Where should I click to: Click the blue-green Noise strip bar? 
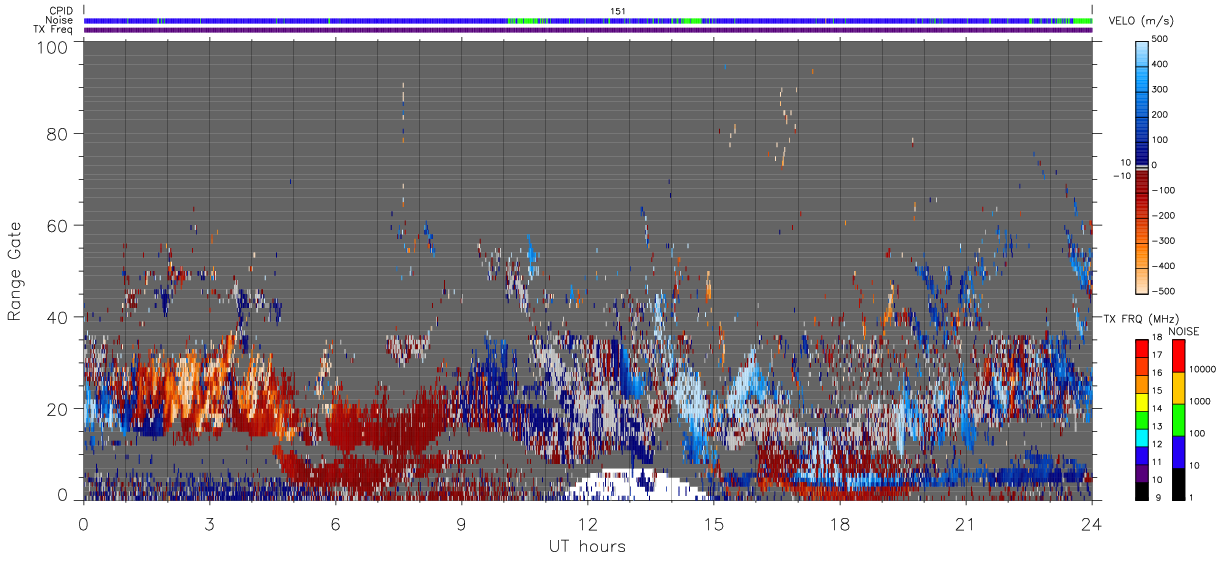click(588, 20)
